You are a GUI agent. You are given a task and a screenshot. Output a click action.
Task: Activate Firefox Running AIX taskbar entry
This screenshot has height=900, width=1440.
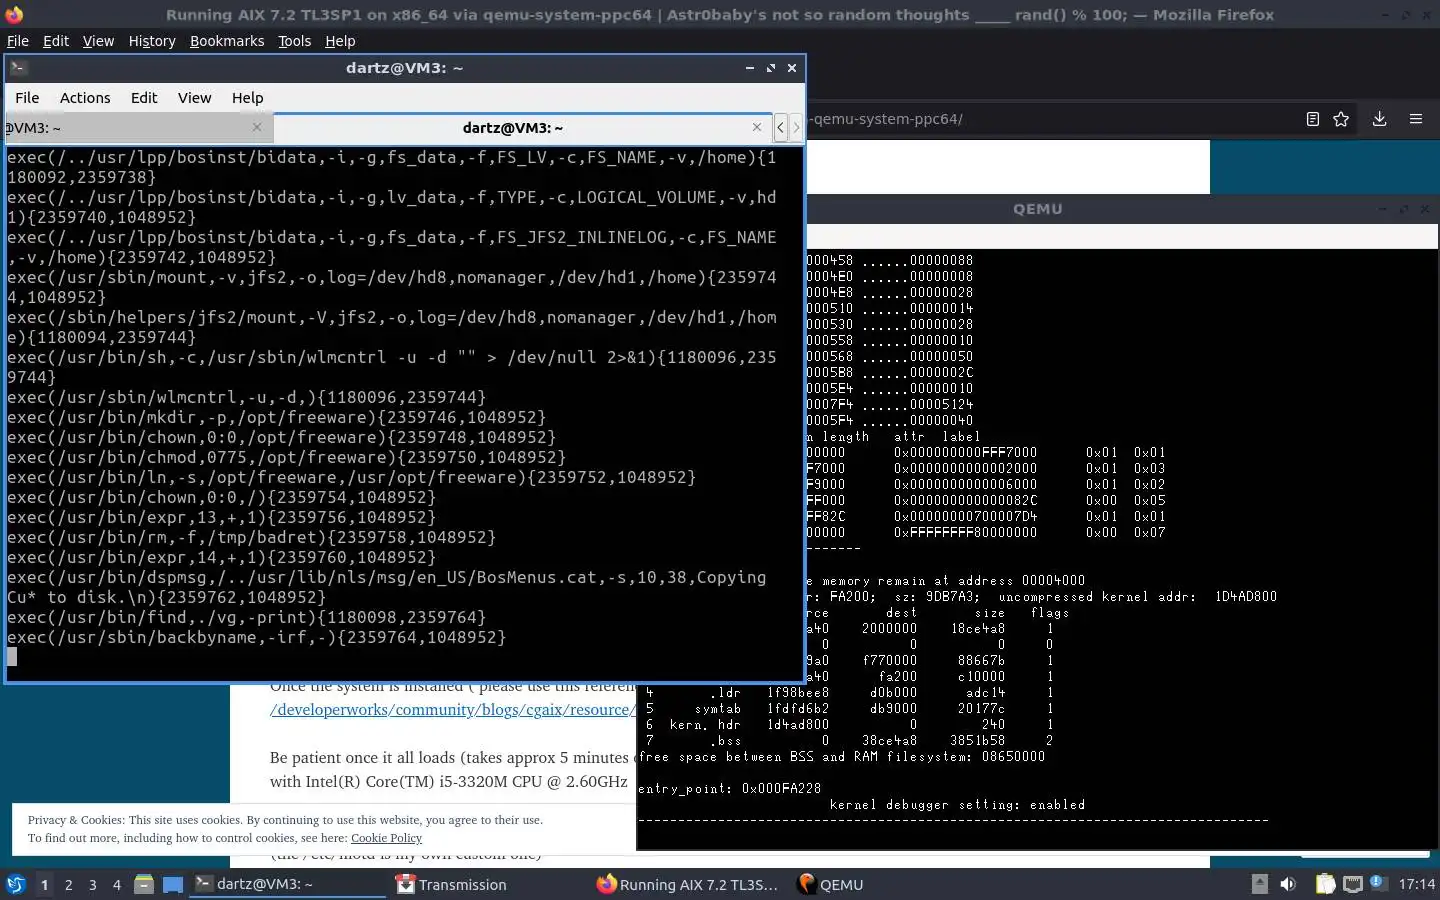coord(688,884)
